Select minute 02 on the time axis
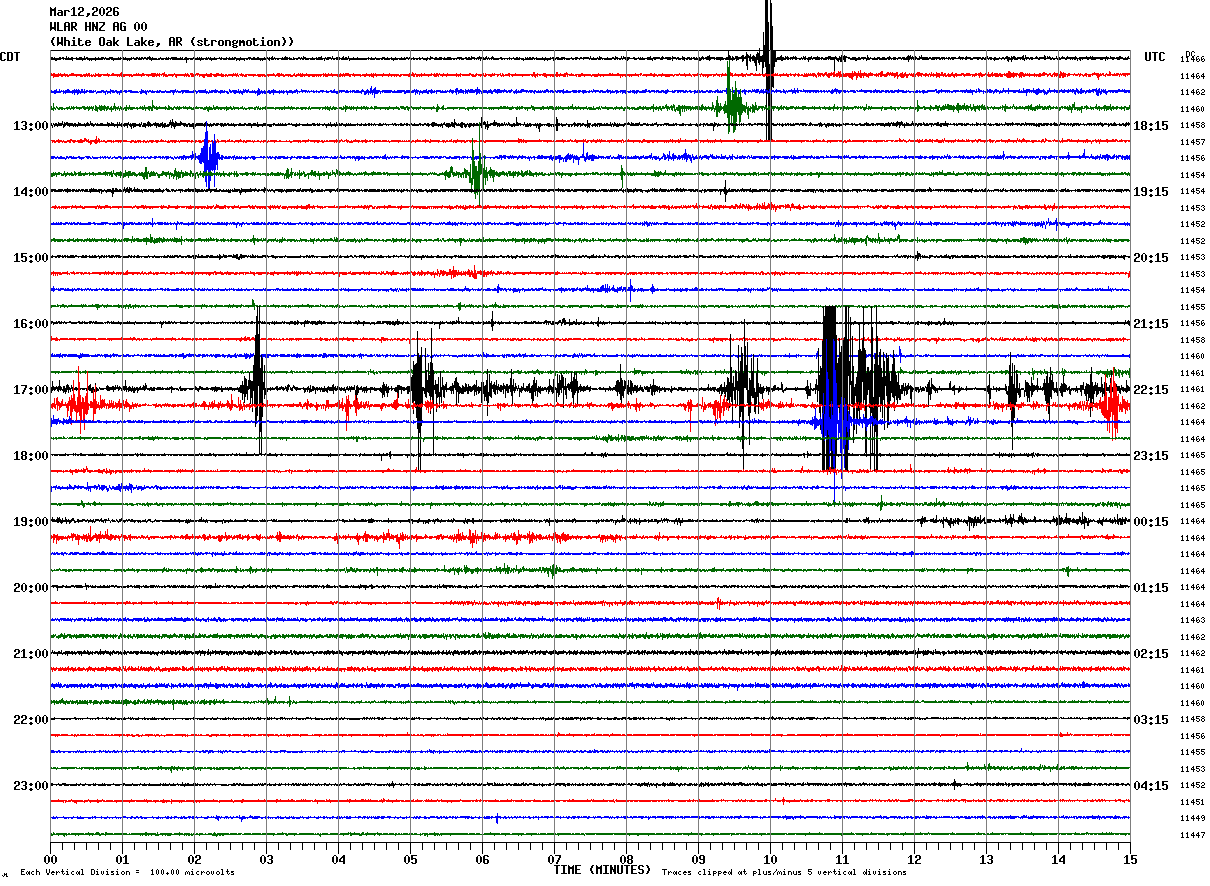Viewport: 1210px width, 886px height. coord(194,859)
